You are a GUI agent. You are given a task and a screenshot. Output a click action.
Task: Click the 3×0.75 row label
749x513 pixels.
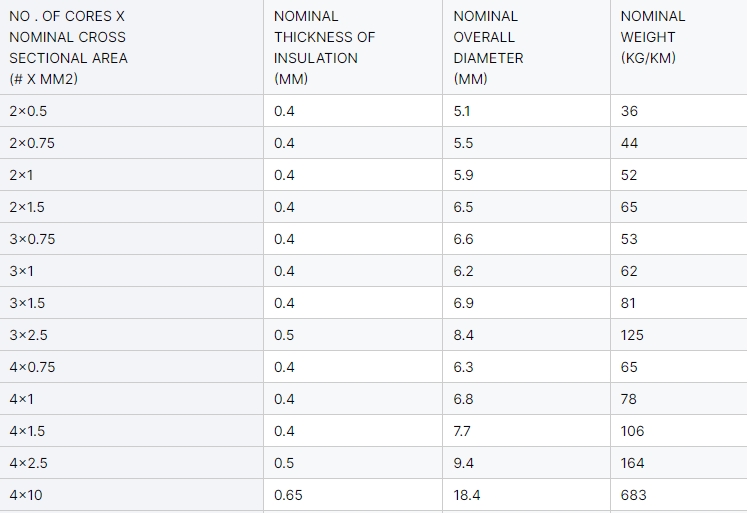32,239
